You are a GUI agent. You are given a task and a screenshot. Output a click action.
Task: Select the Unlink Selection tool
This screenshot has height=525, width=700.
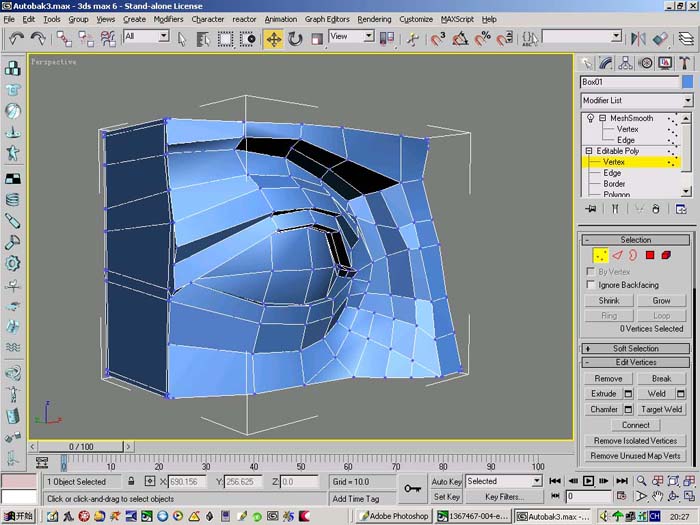click(x=86, y=39)
